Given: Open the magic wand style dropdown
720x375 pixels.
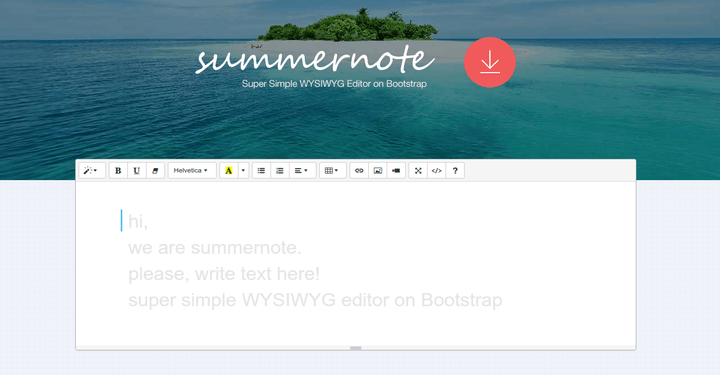Looking at the screenshot, I should [x=92, y=170].
